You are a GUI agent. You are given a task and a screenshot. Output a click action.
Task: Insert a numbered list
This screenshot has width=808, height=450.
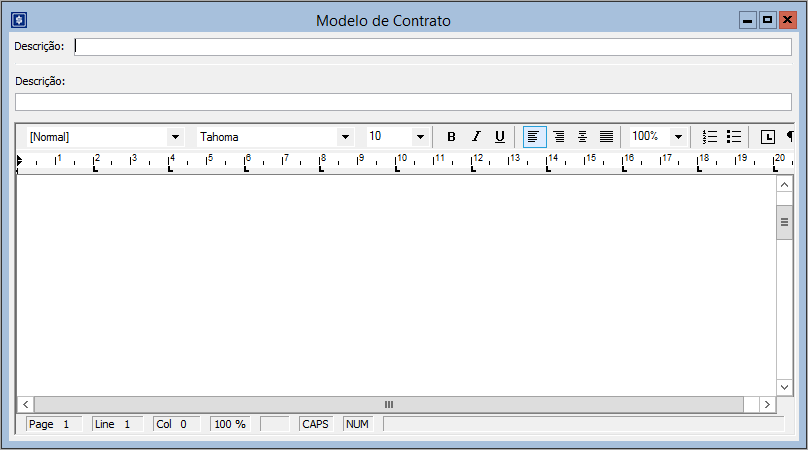tap(710, 137)
